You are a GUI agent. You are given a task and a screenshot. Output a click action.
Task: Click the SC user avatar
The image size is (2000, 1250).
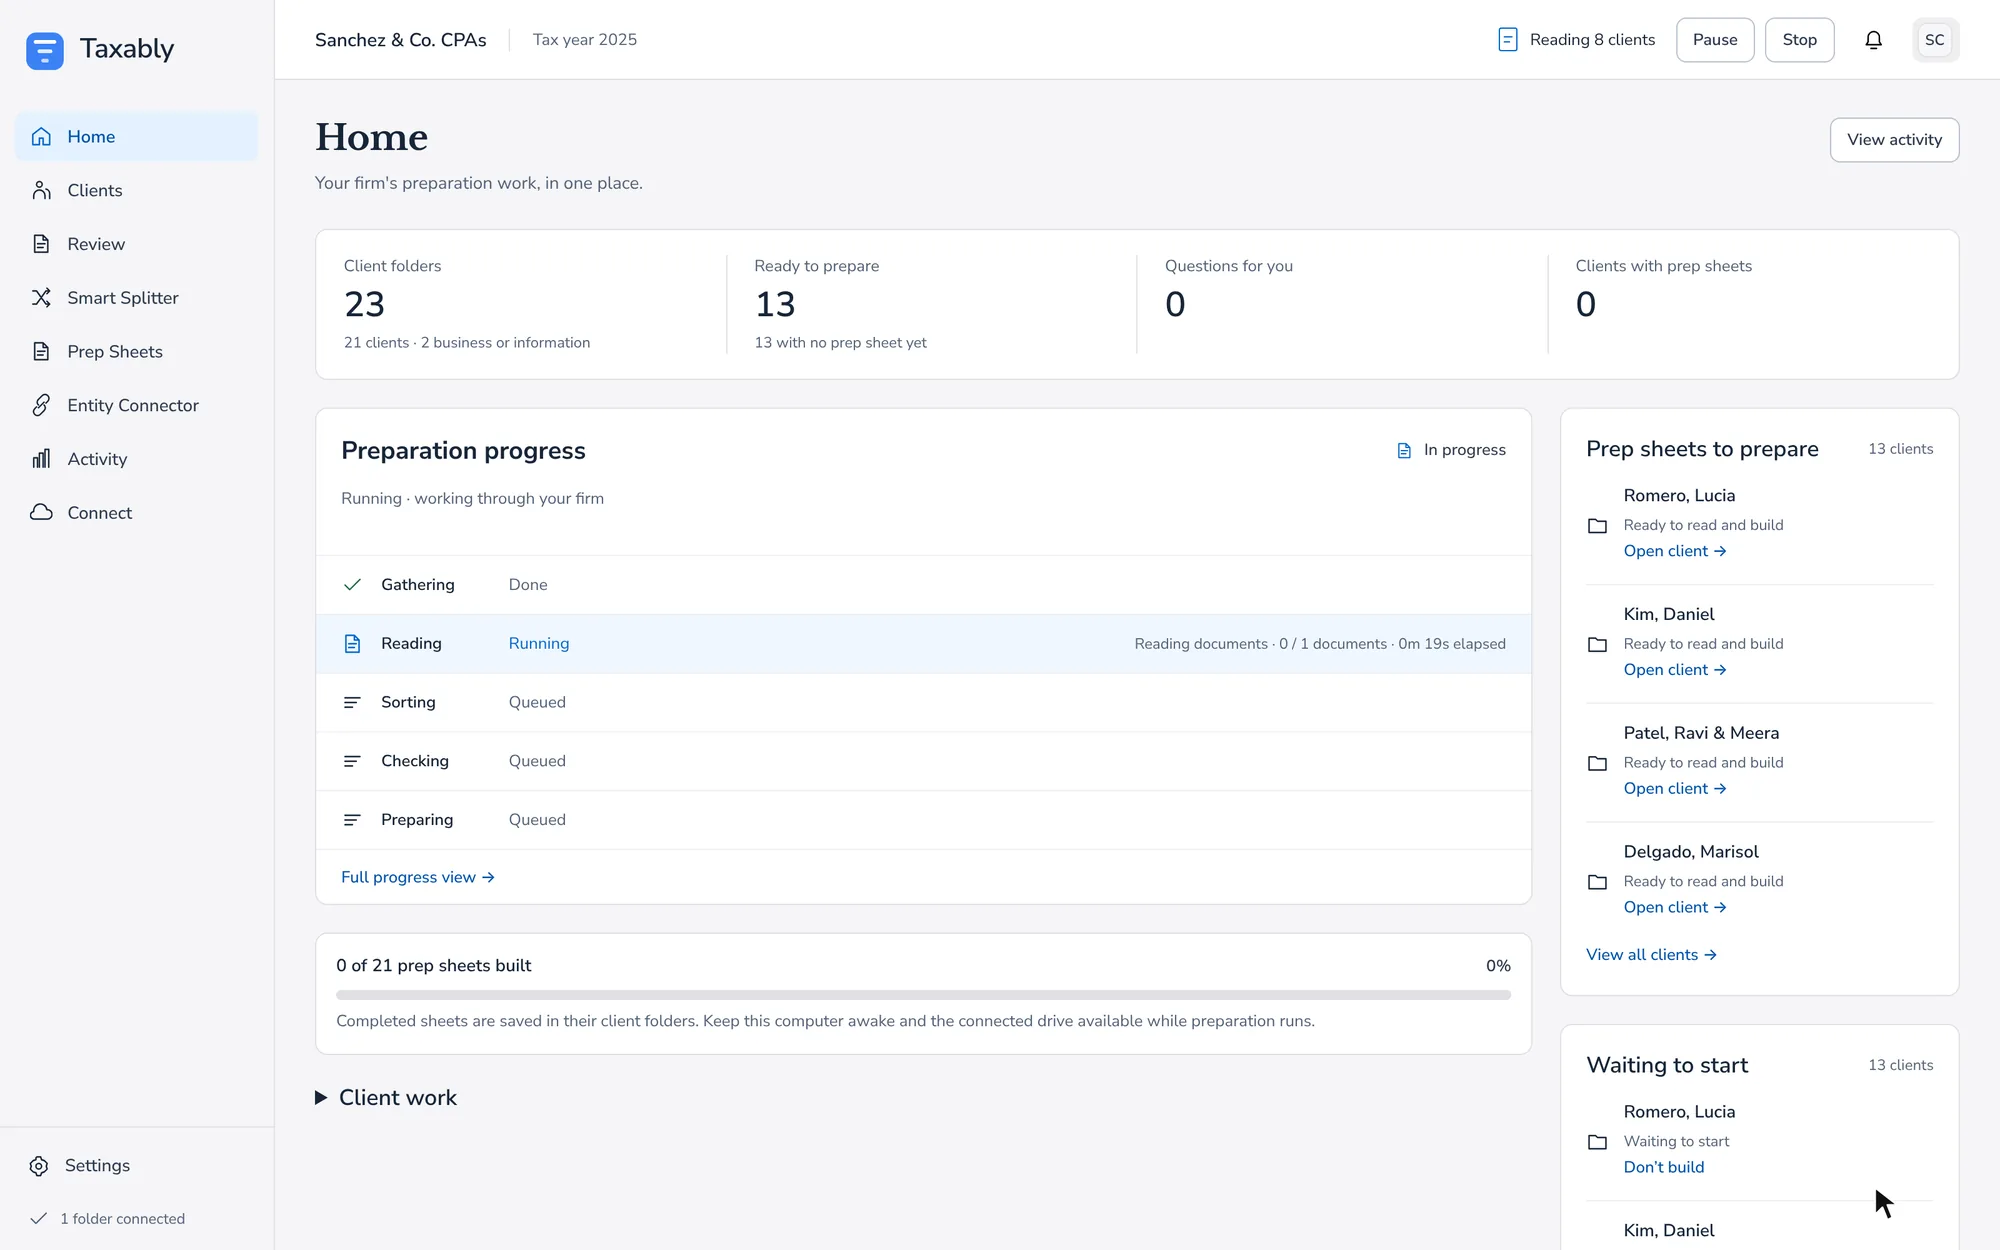[x=1935, y=40]
